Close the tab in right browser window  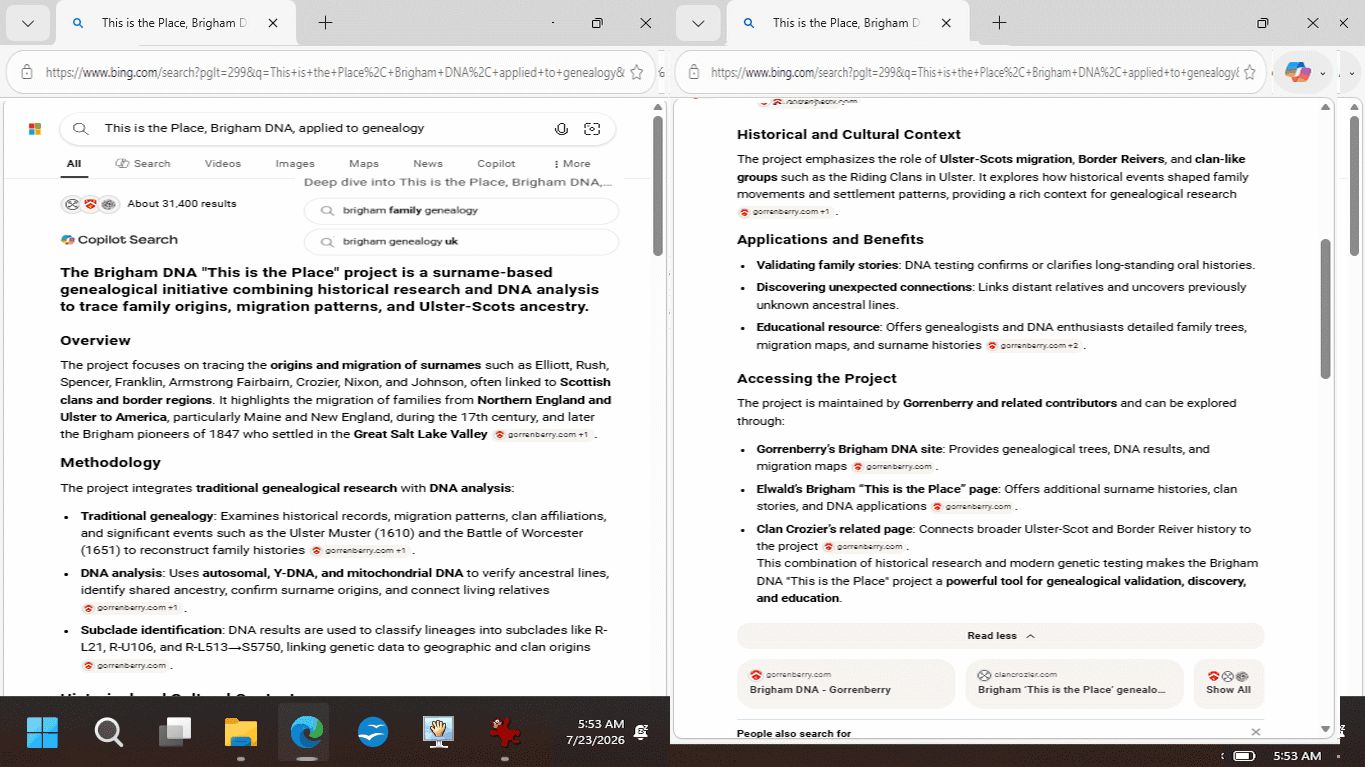point(944,23)
